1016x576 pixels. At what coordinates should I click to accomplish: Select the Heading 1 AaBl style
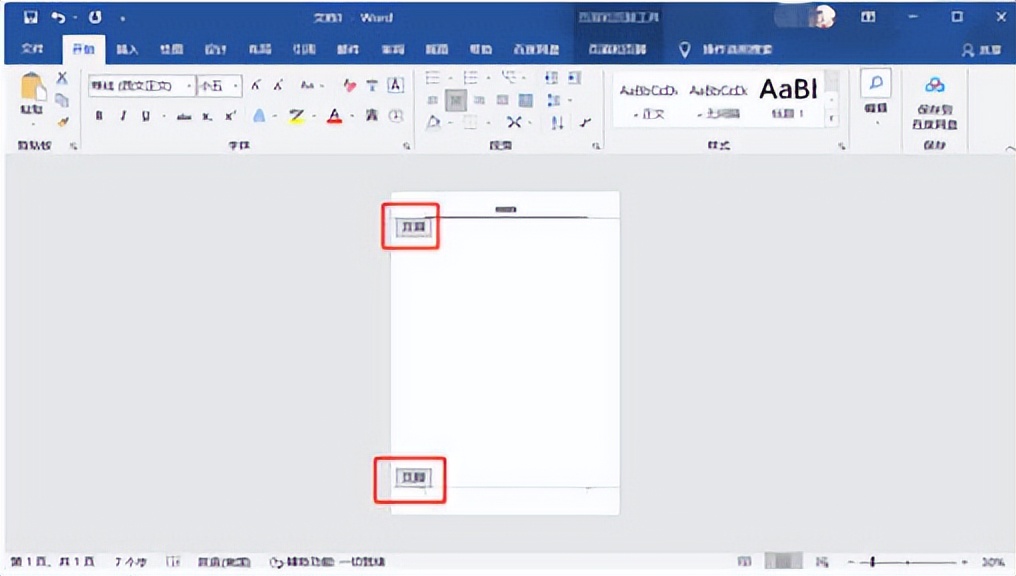[788, 99]
